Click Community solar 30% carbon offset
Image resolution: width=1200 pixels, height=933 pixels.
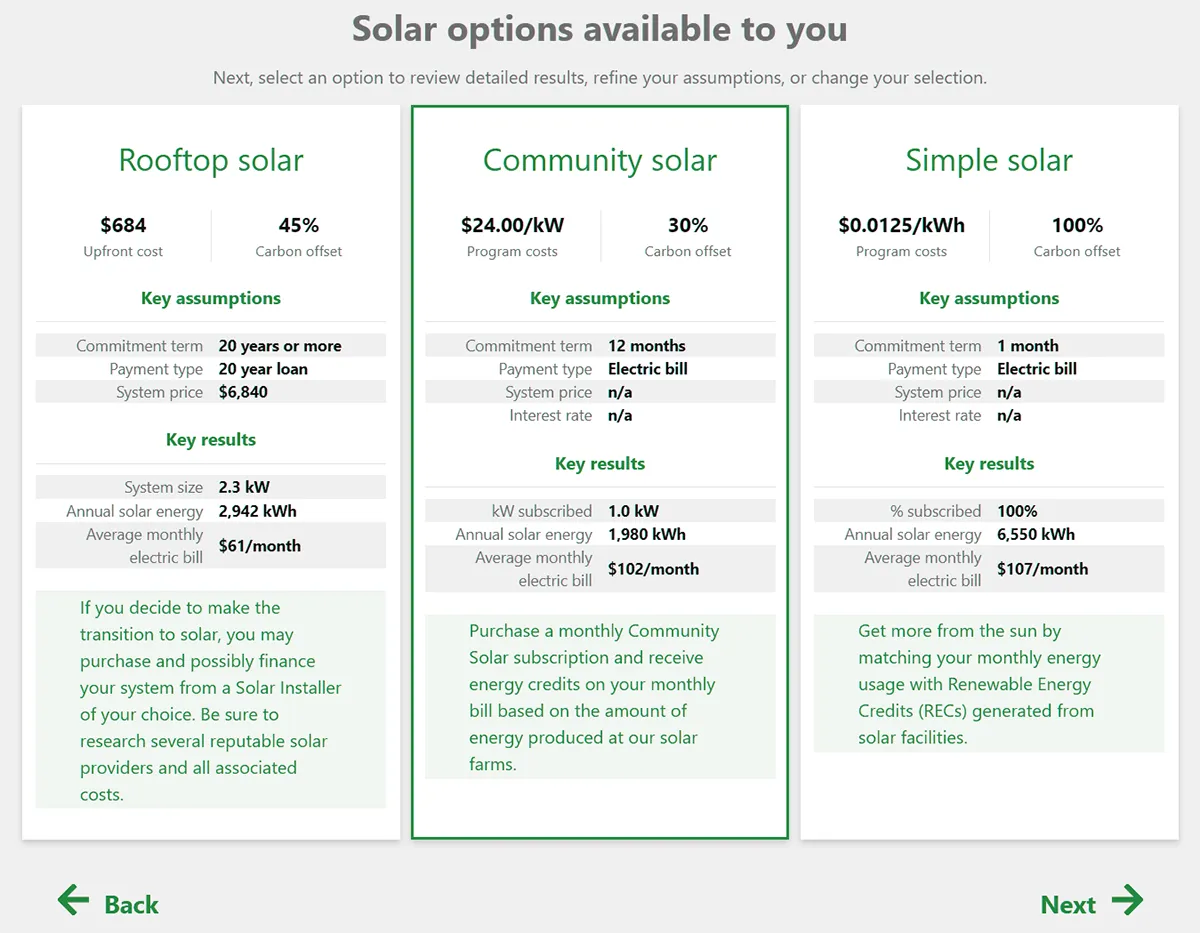pyautogui.click(x=688, y=226)
